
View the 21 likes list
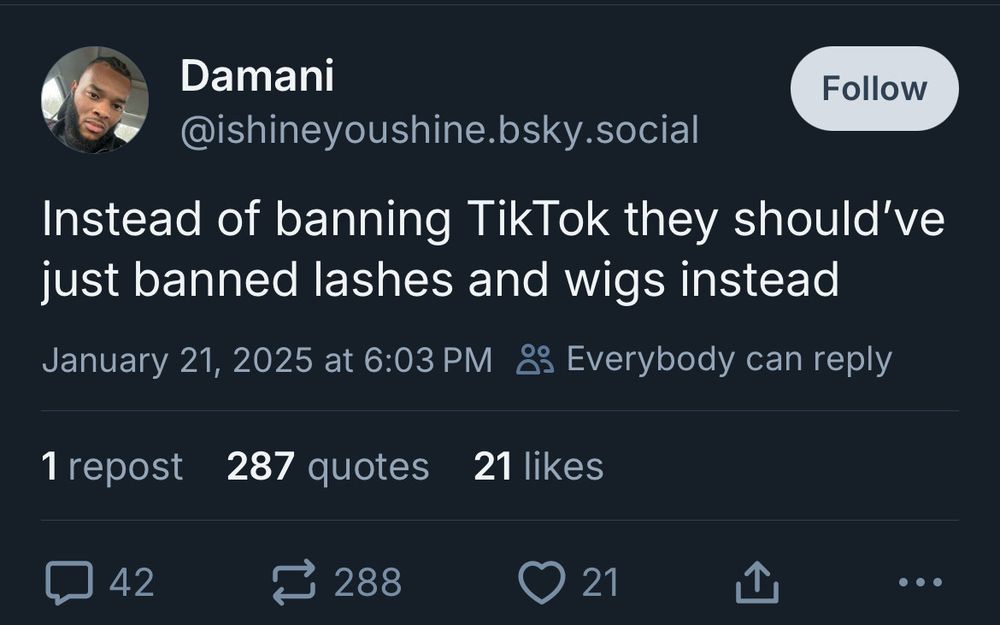pyautogui.click(x=538, y=466)
